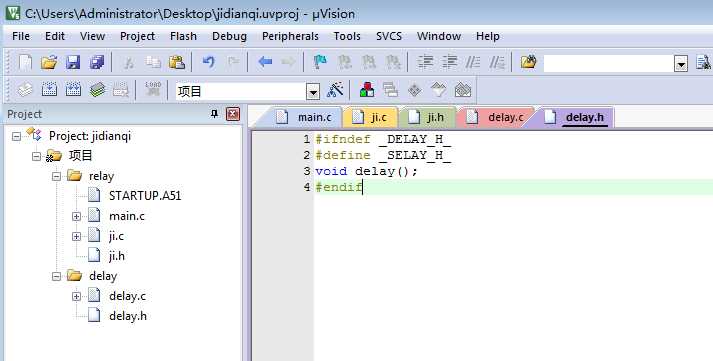Indent the selected lines with the Indent icon
The height and width of the screenshot is (361, 713).
(426, 62)
